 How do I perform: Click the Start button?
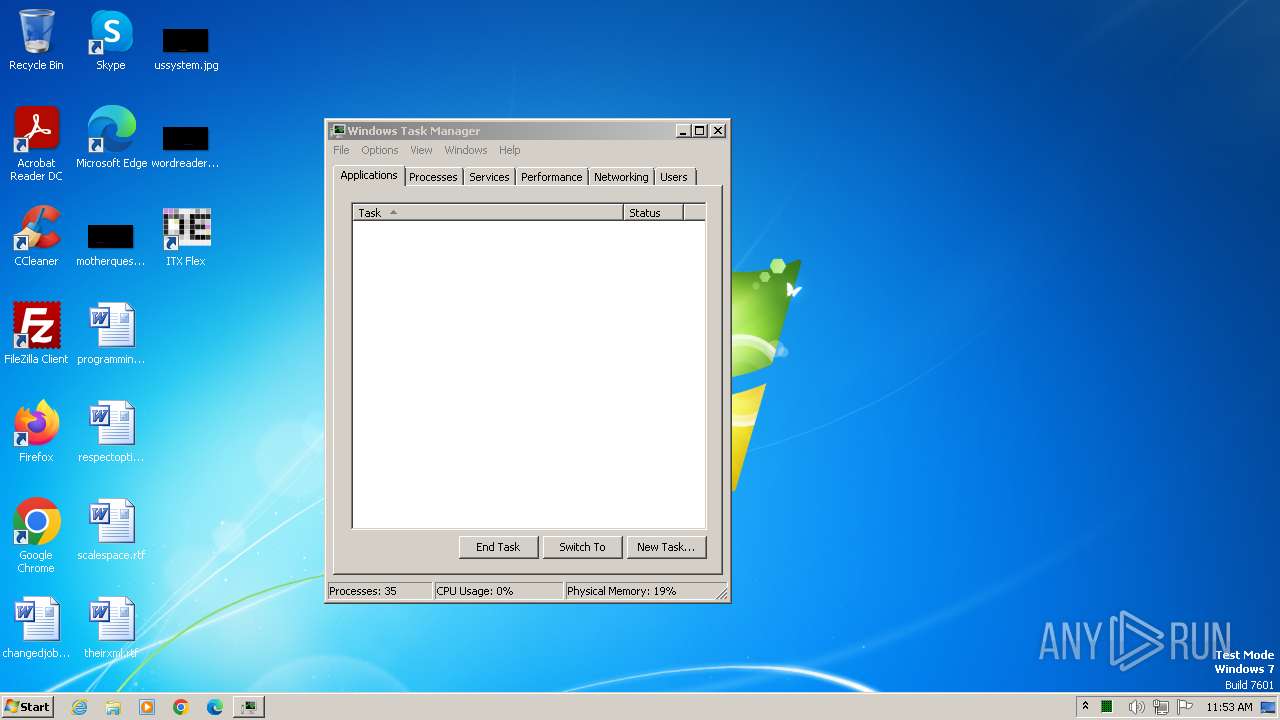[27, 707]
